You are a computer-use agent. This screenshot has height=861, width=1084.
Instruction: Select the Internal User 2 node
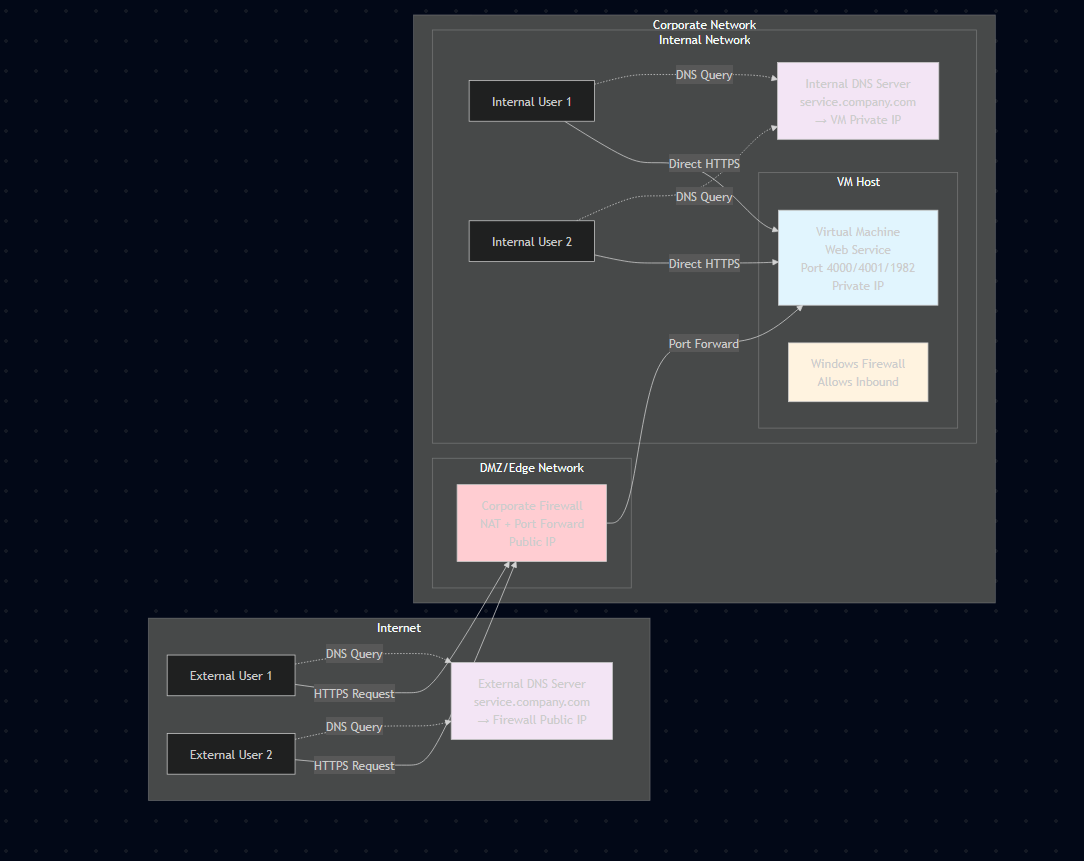pyautogui.click(x=532, y=241)
